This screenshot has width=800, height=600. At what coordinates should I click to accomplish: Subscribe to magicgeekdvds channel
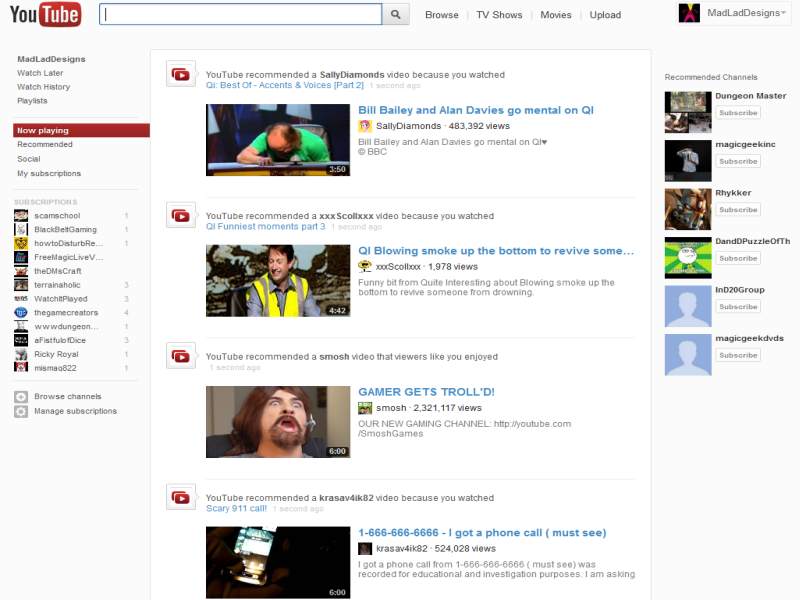738,355
